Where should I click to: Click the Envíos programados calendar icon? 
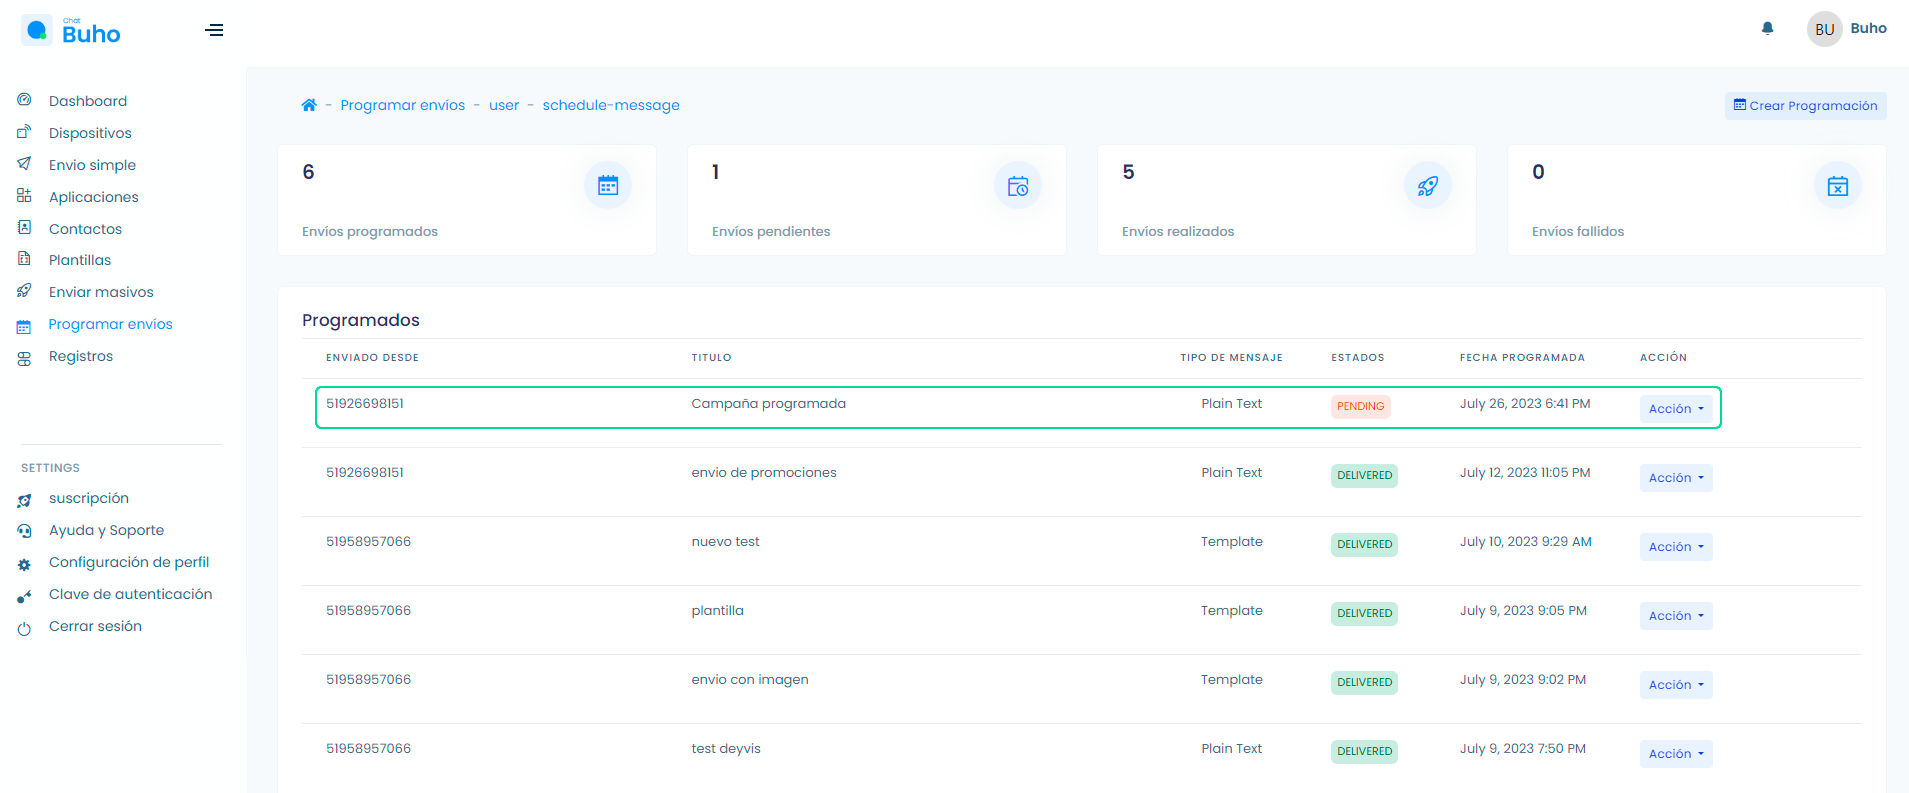(607, 186)
